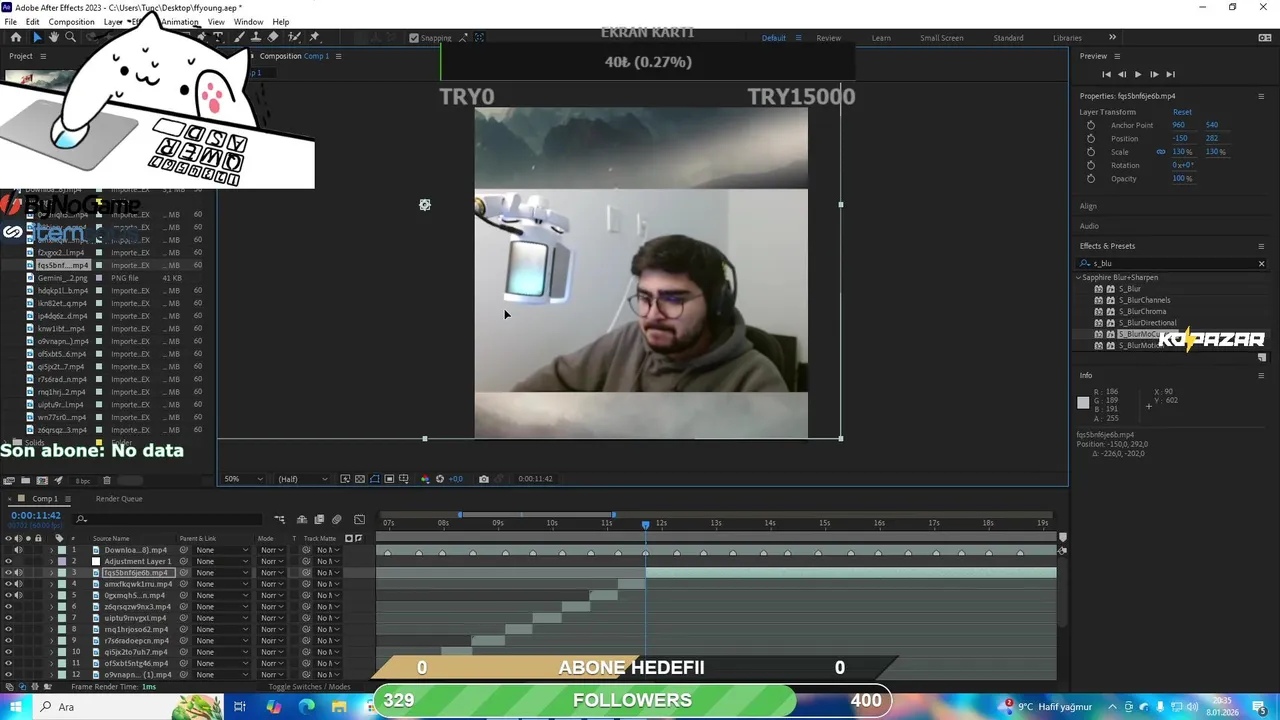This screenshot has width=1280, height=720.
Task: Select the Clone Stamp tool
Action: pyautogui.click(x=256, y=37)
